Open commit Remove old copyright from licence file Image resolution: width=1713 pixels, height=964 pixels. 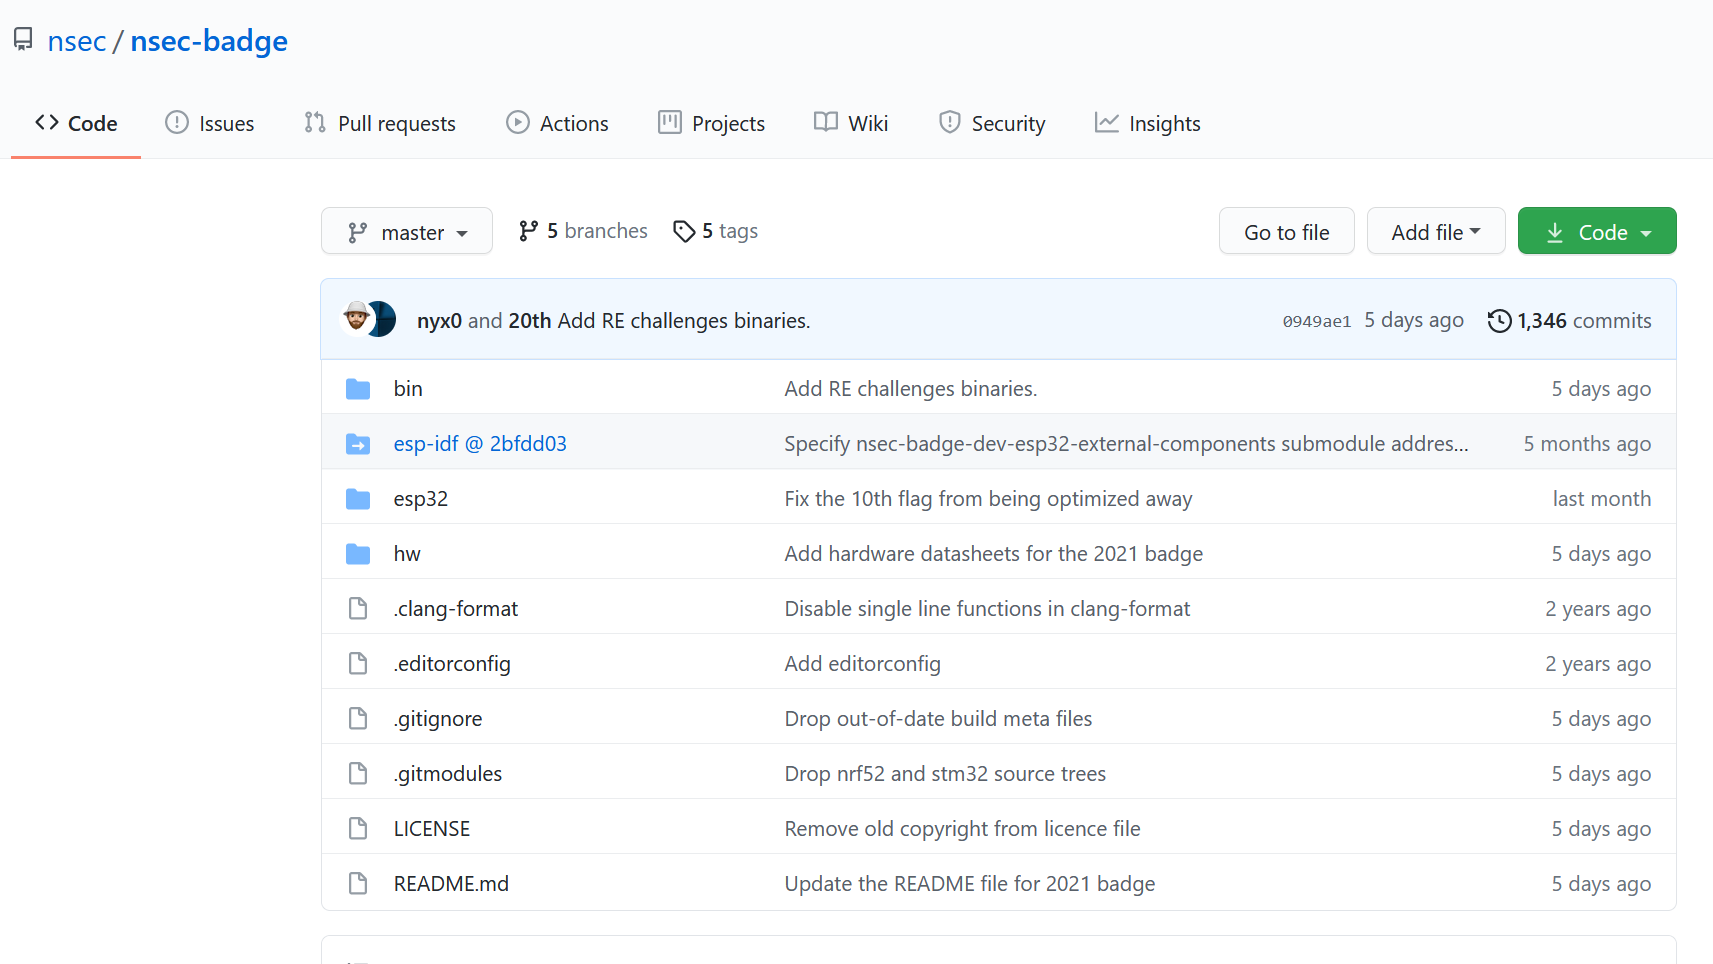tap(963, 829)
